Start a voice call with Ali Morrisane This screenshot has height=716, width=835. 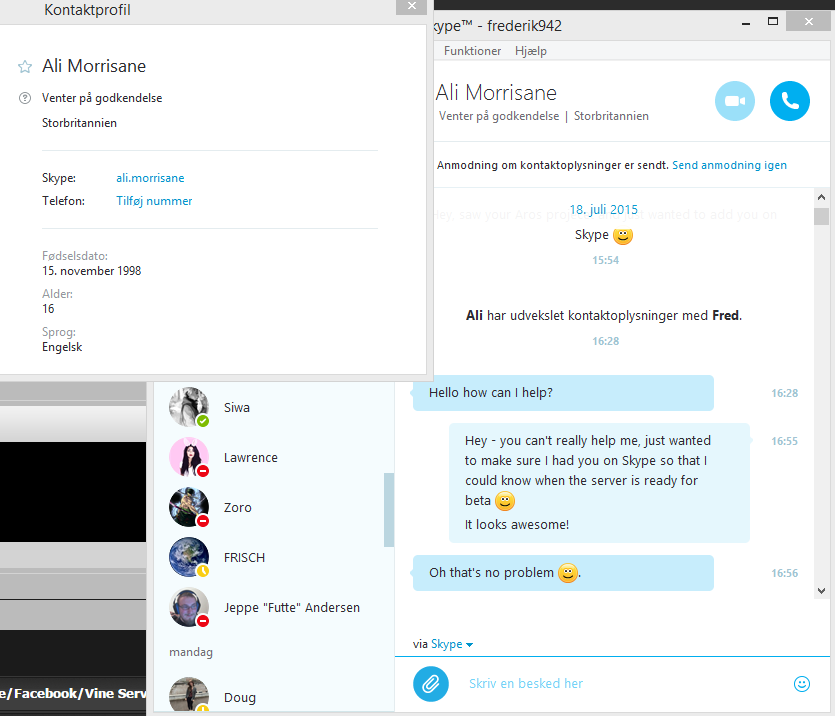790,101
